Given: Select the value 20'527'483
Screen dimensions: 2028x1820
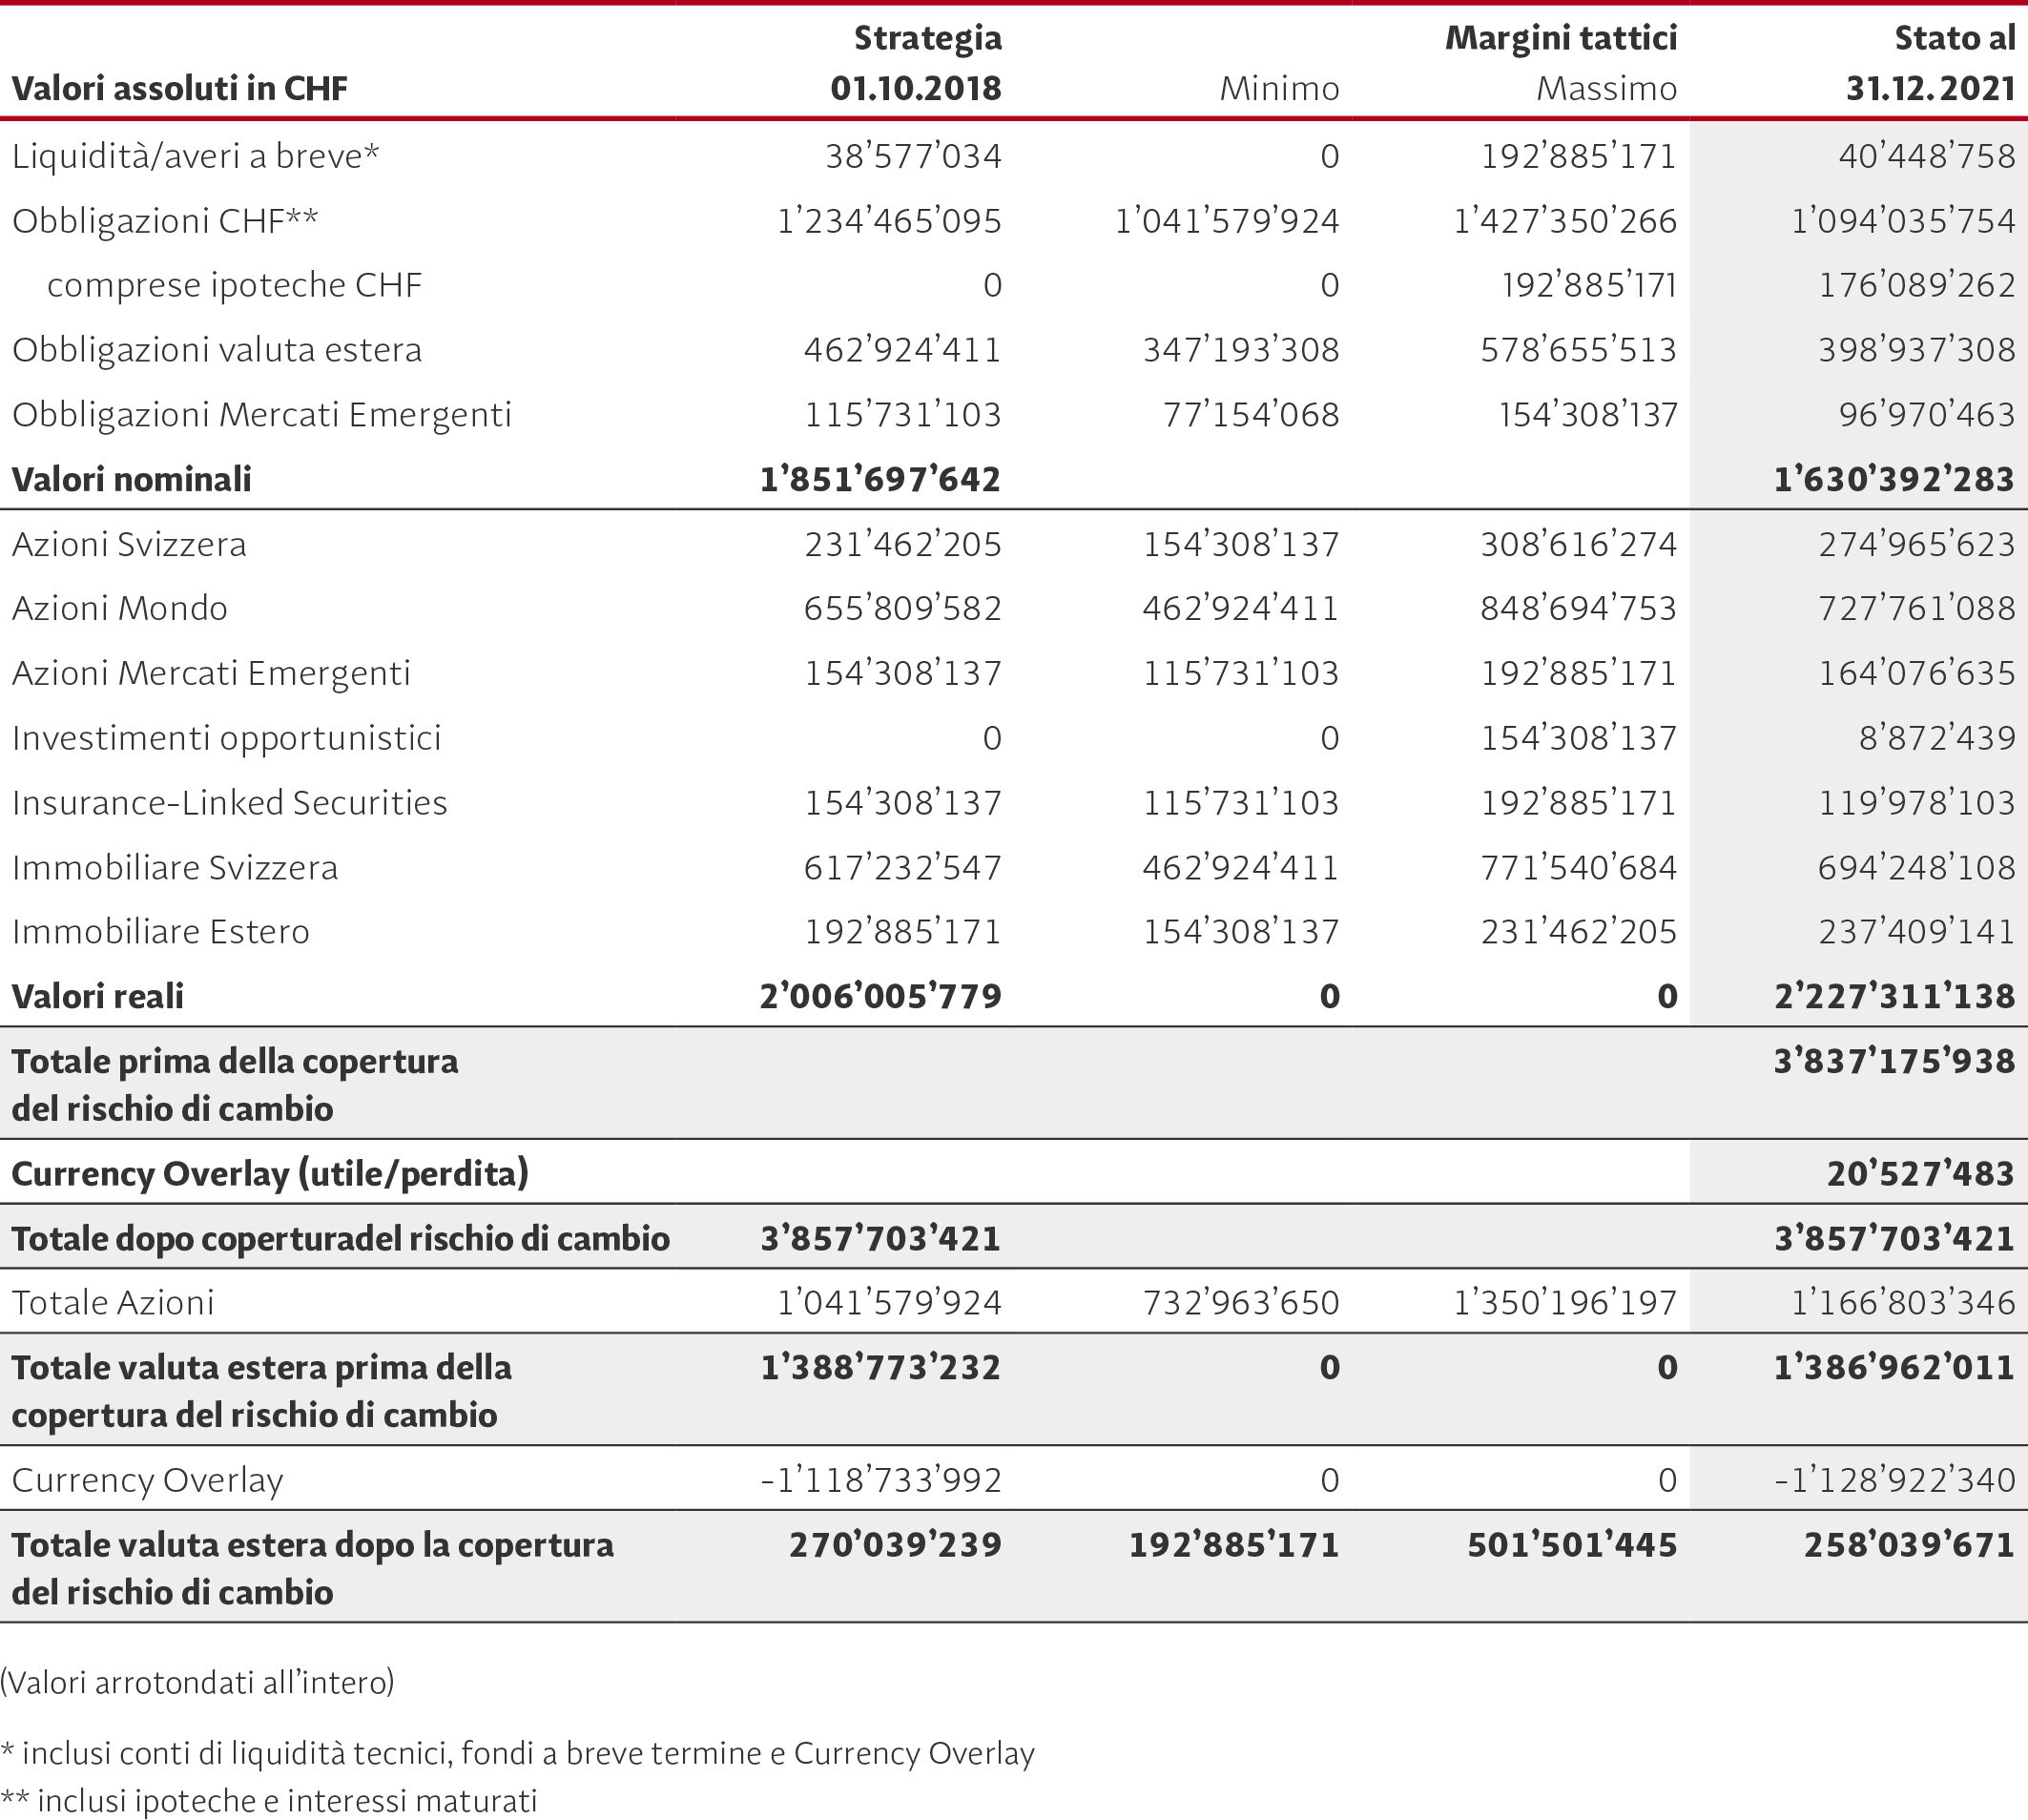Looking at the screenshot, I should click(x=1921, y=1174).
